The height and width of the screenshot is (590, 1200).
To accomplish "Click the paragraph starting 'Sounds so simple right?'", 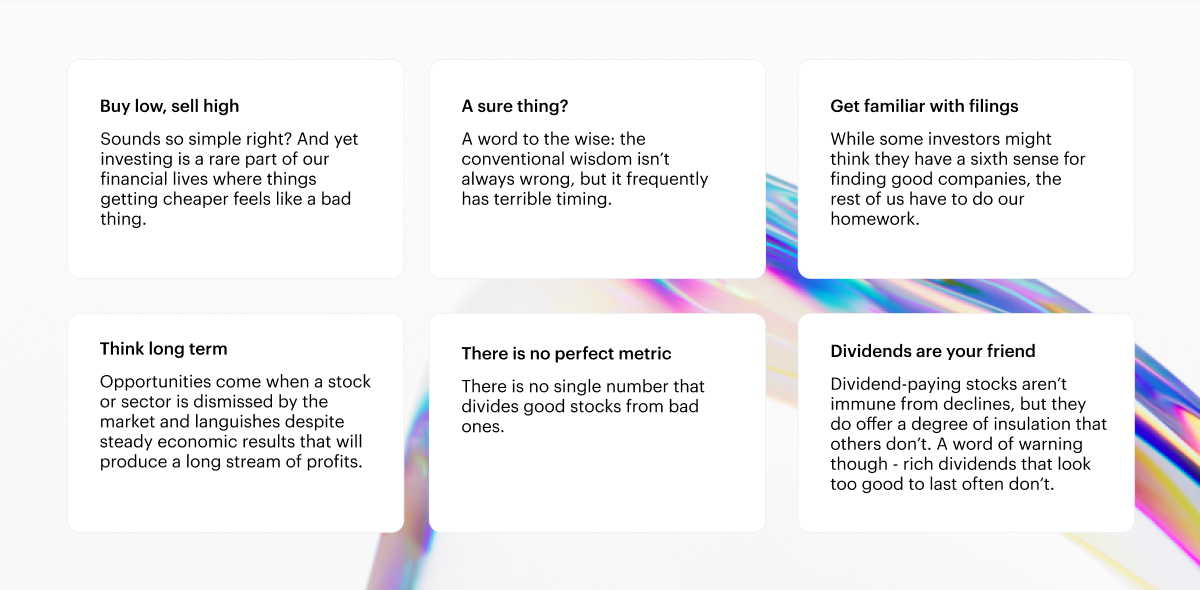I will [x=229, y=179].
